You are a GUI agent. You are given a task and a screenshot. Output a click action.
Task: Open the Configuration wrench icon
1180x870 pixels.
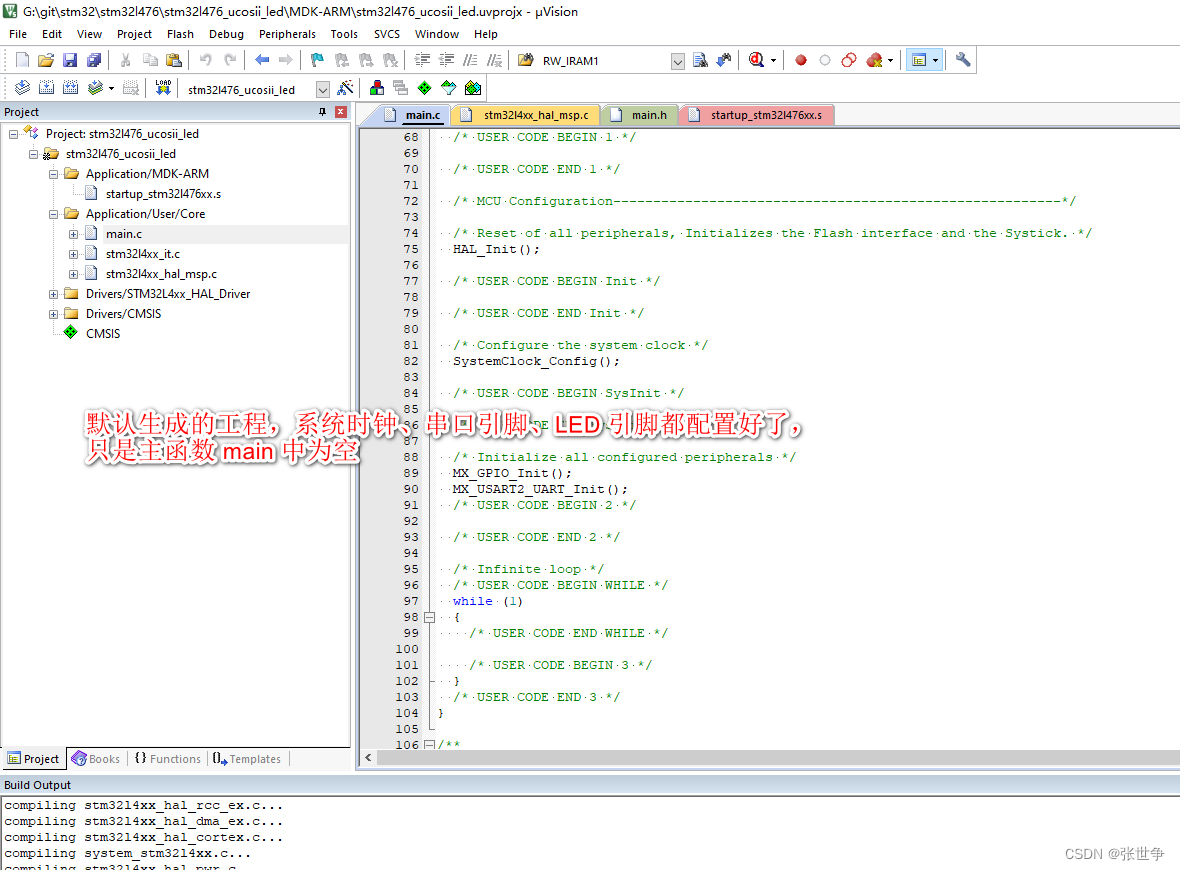[x=961, y=59]
